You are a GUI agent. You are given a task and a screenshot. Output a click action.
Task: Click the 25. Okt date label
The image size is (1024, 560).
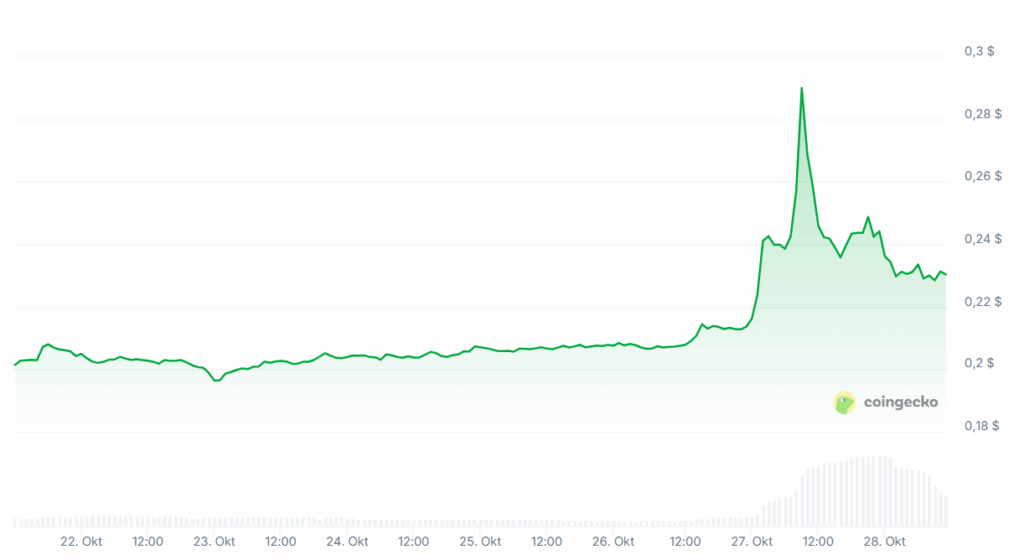[480, 541]
